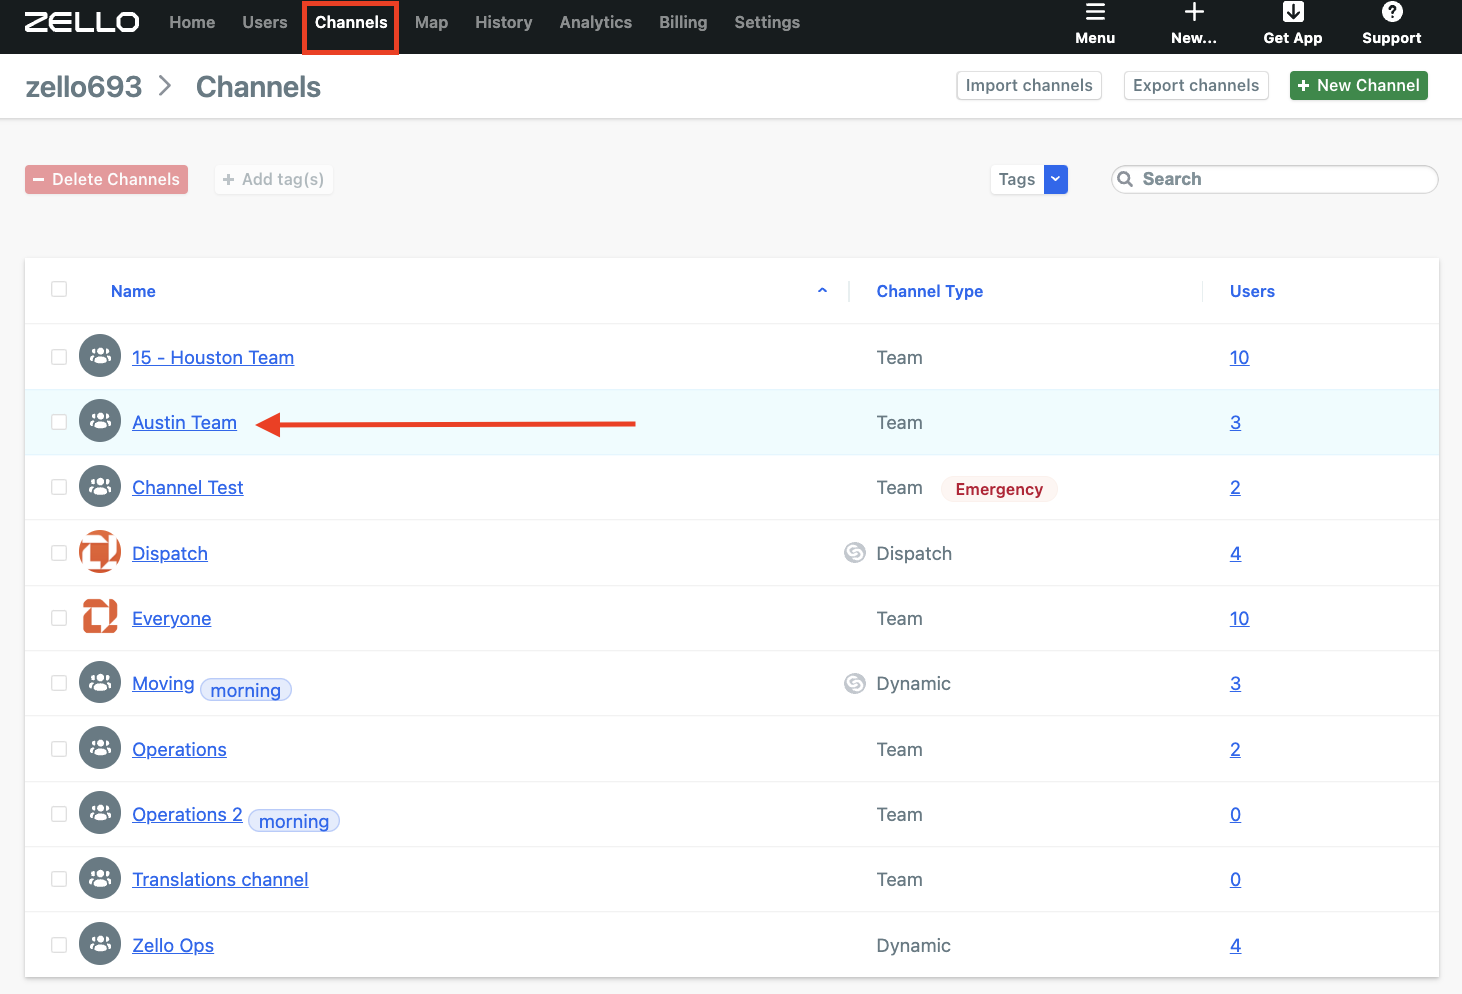Viewport: 1462px width, 994px height.
Task: Open the Analytics tab
Action: pos(596,22)
